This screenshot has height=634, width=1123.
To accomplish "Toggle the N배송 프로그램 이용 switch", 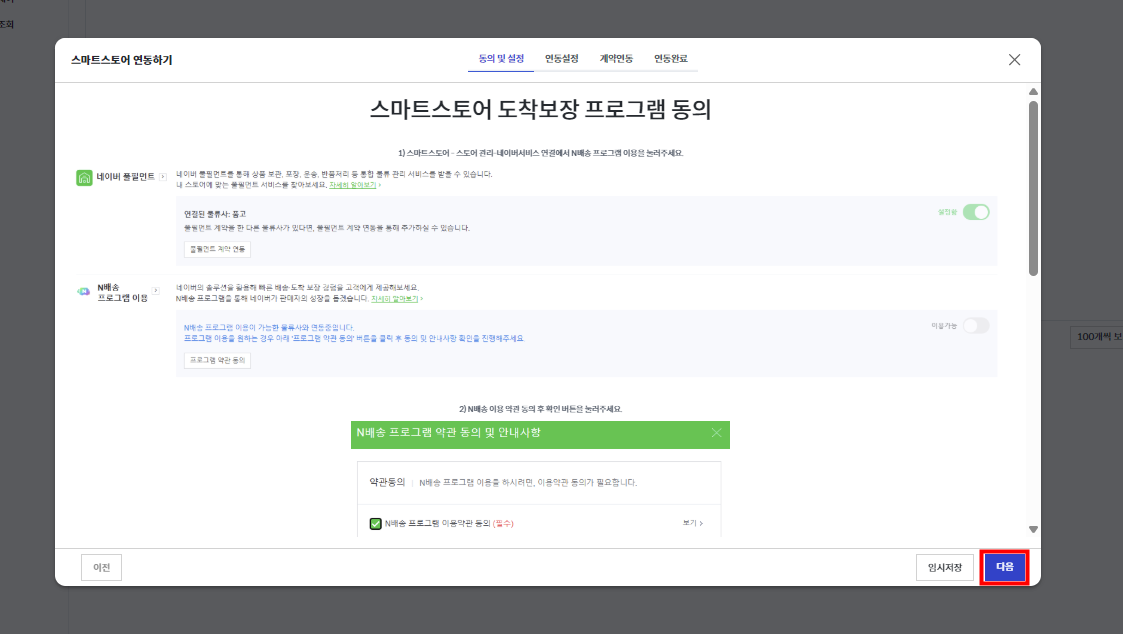I will coord(975,326).
